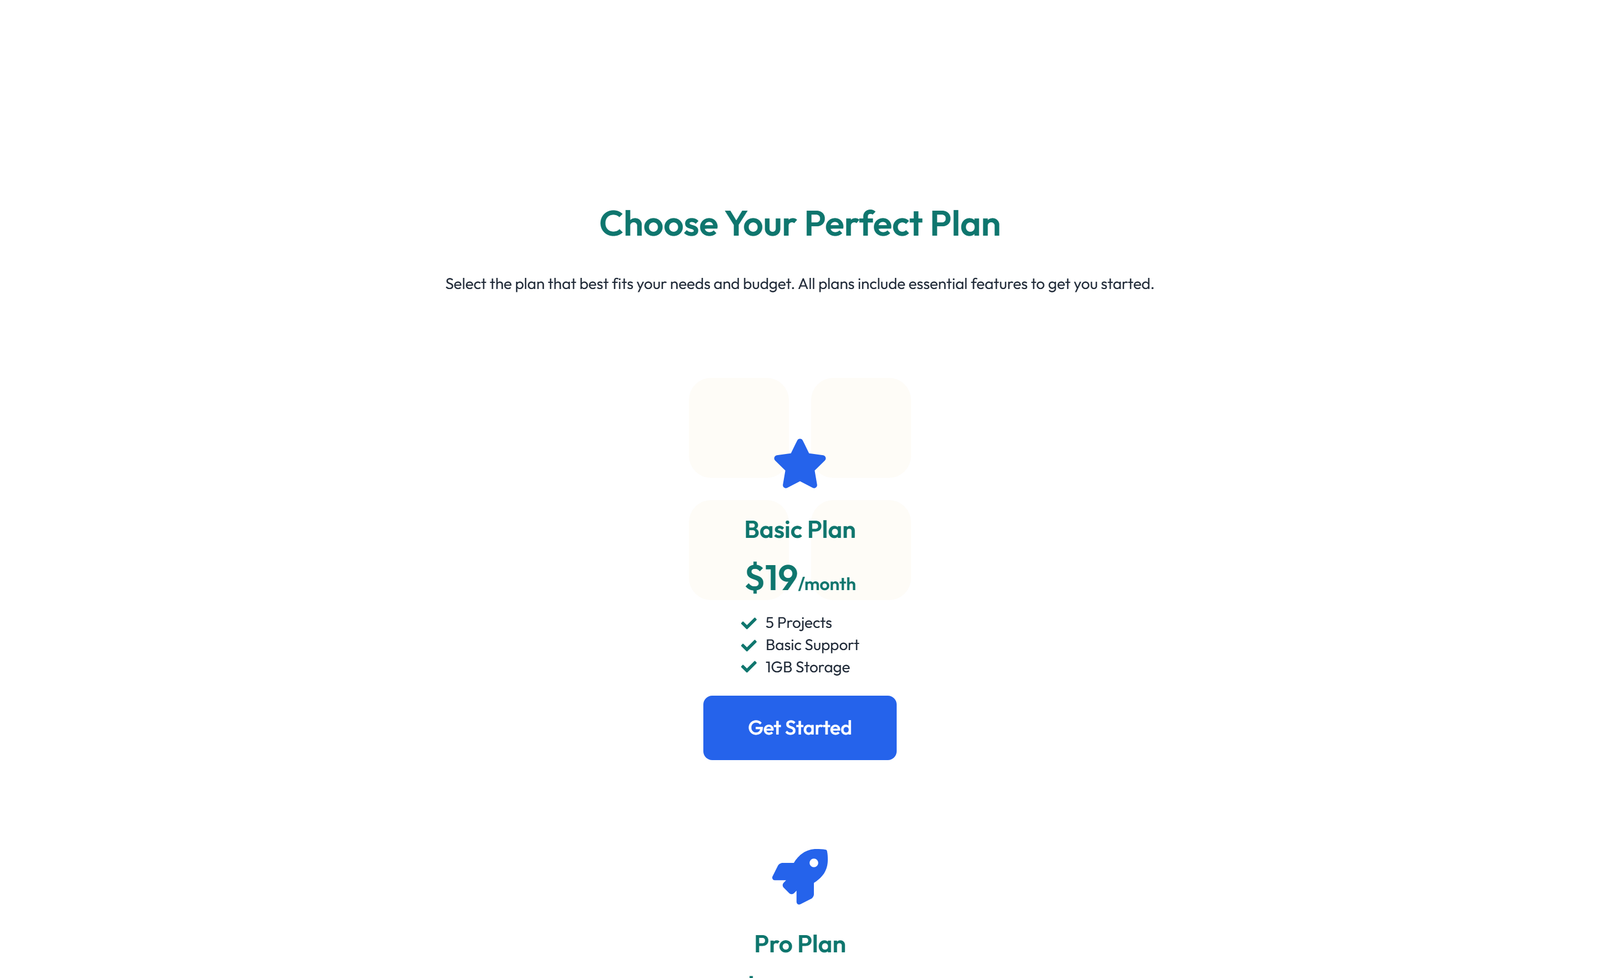This screenshot has width=1600, height=978.
Task: Open the /month billing period selector
Action: point(828,585)
